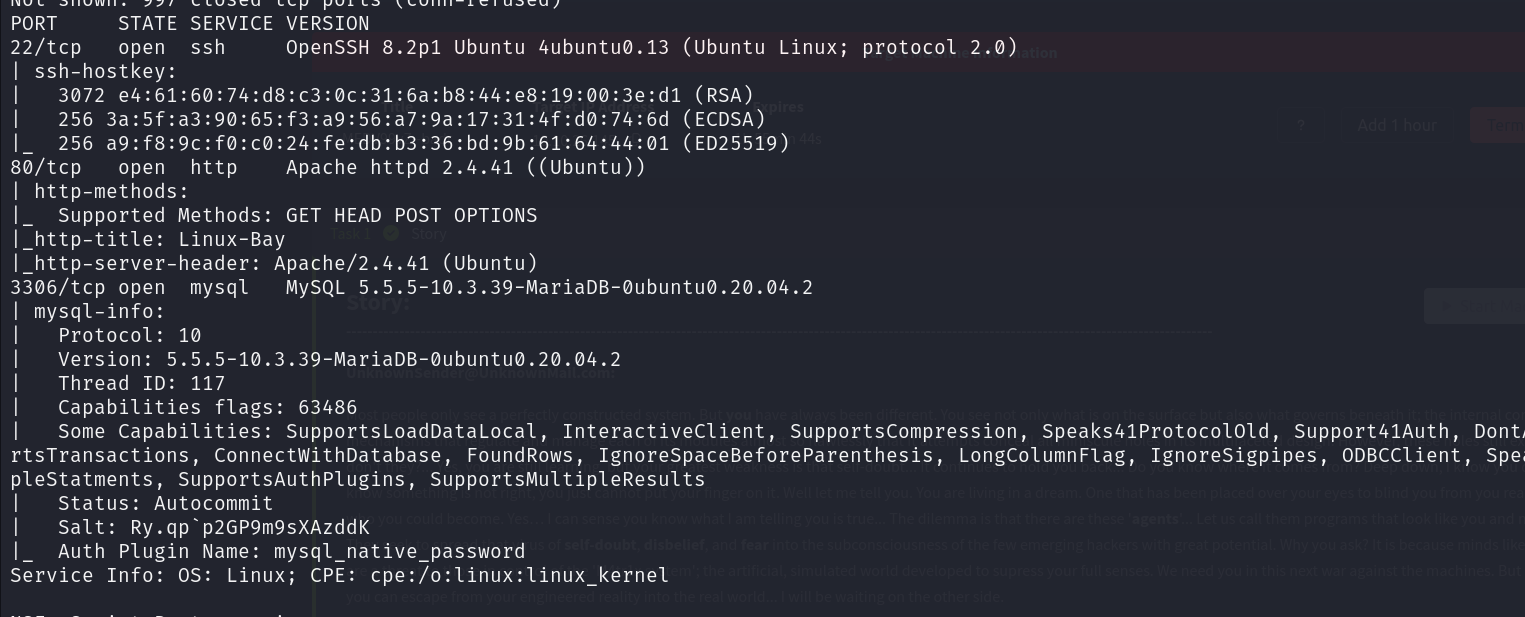Click the red Terminate button at right edge
1525x617 pixels.
click(1498, 125)
